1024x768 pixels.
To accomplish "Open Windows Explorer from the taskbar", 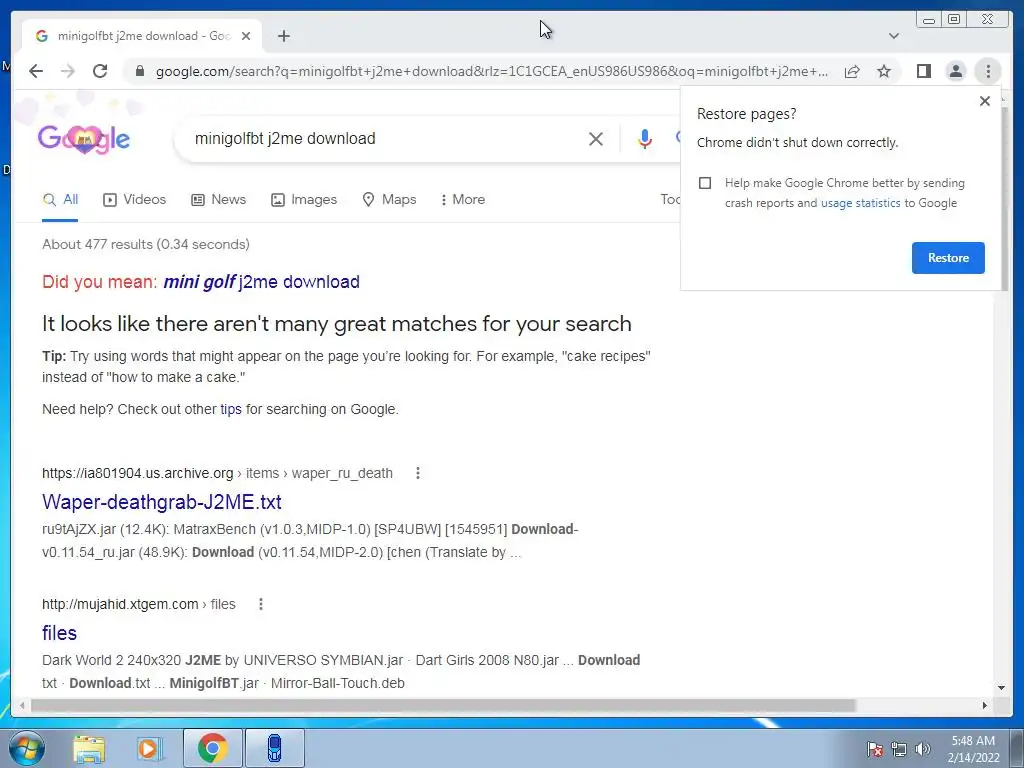I will coord(89,748).
